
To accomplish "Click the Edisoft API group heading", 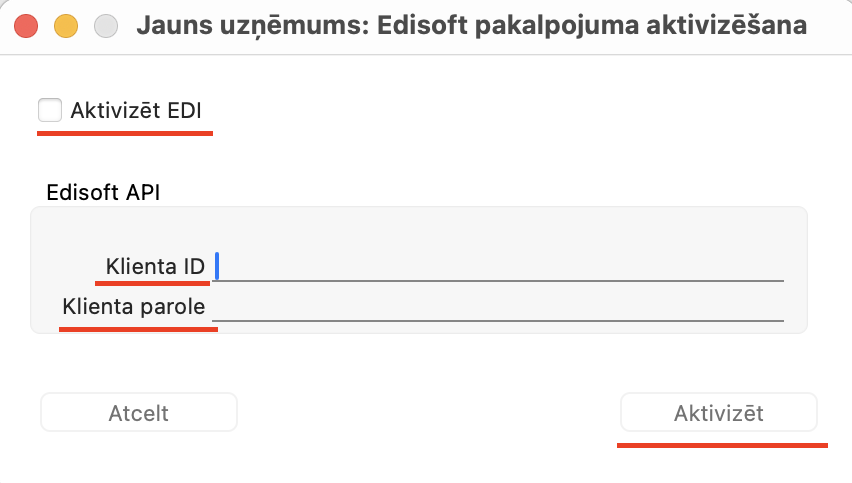I will tap(103, 192).
